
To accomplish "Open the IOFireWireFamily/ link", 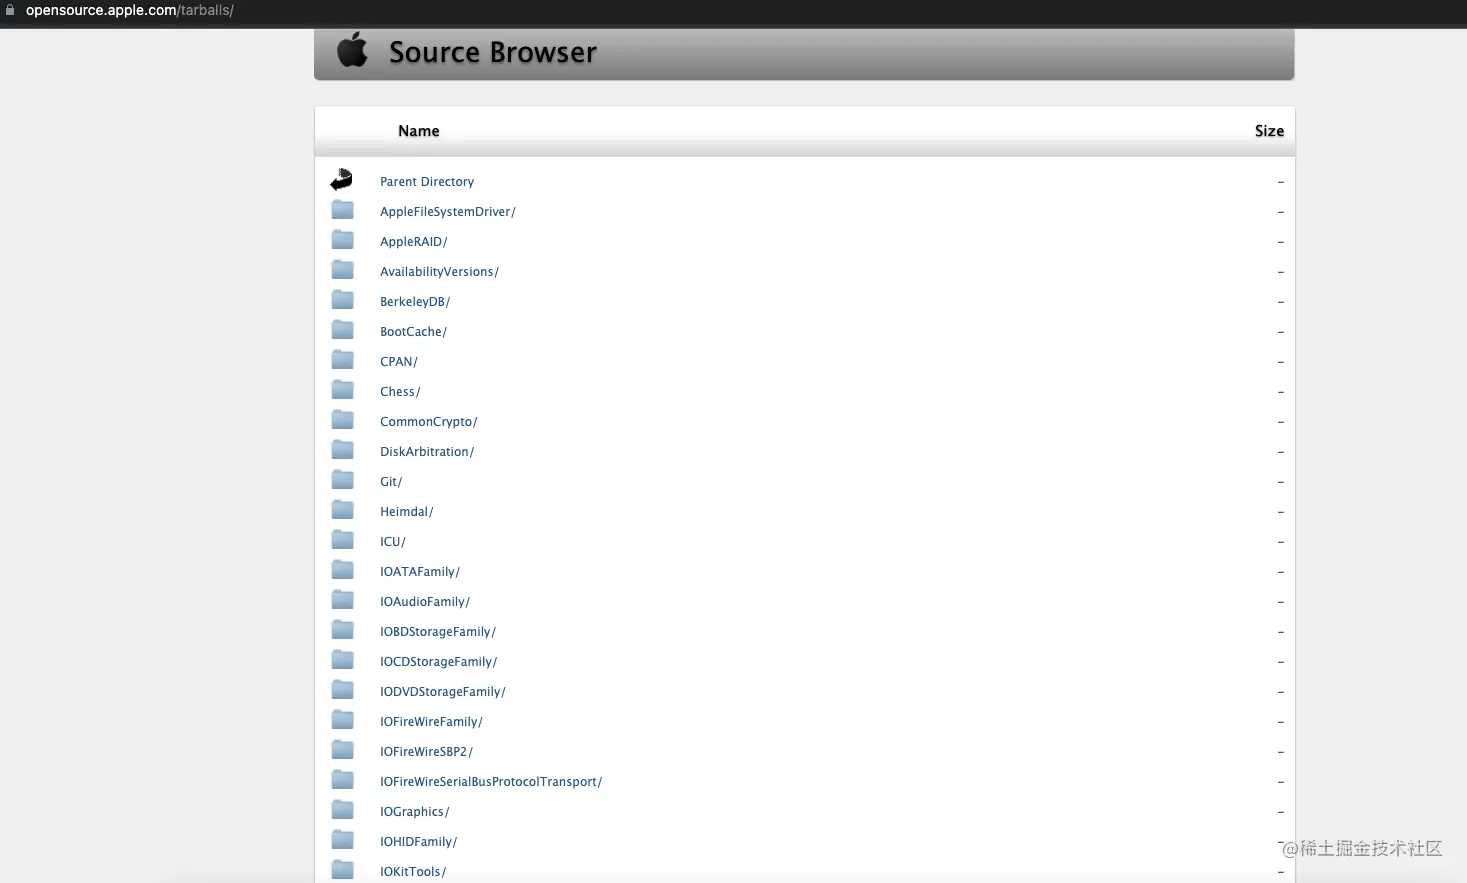I will pos(431,722).
